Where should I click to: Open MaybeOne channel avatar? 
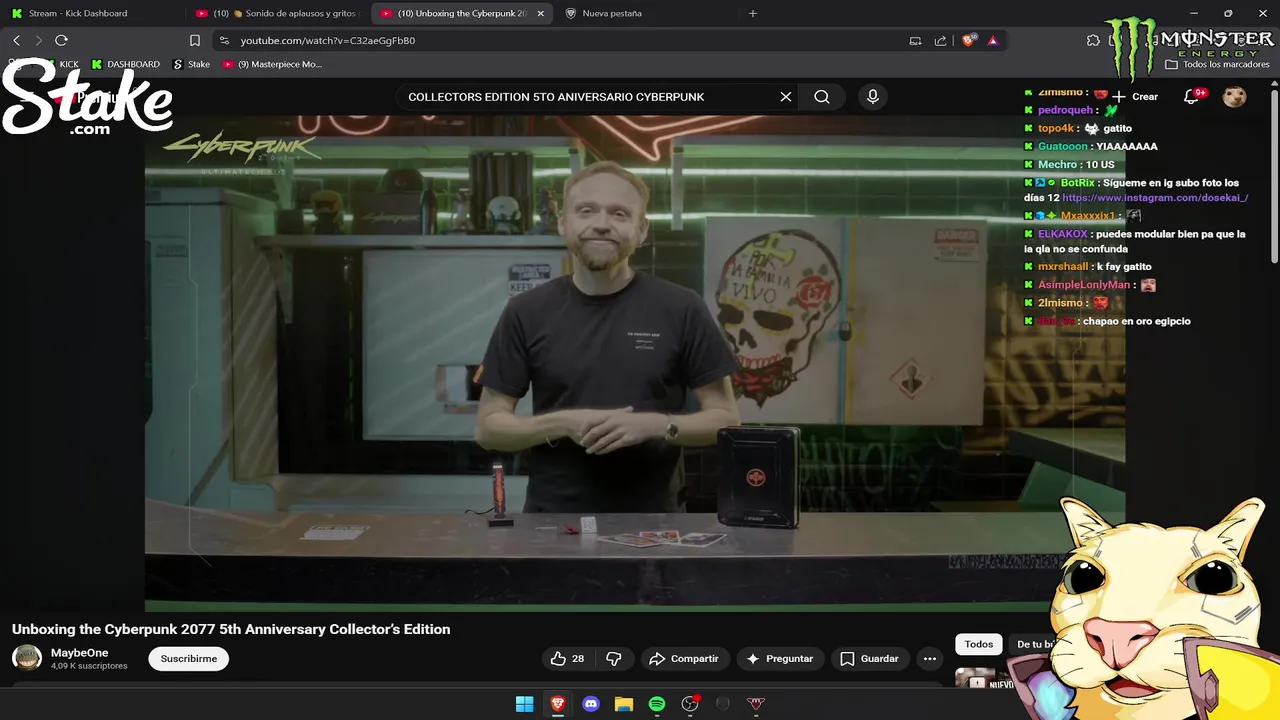tap(27, 658)
